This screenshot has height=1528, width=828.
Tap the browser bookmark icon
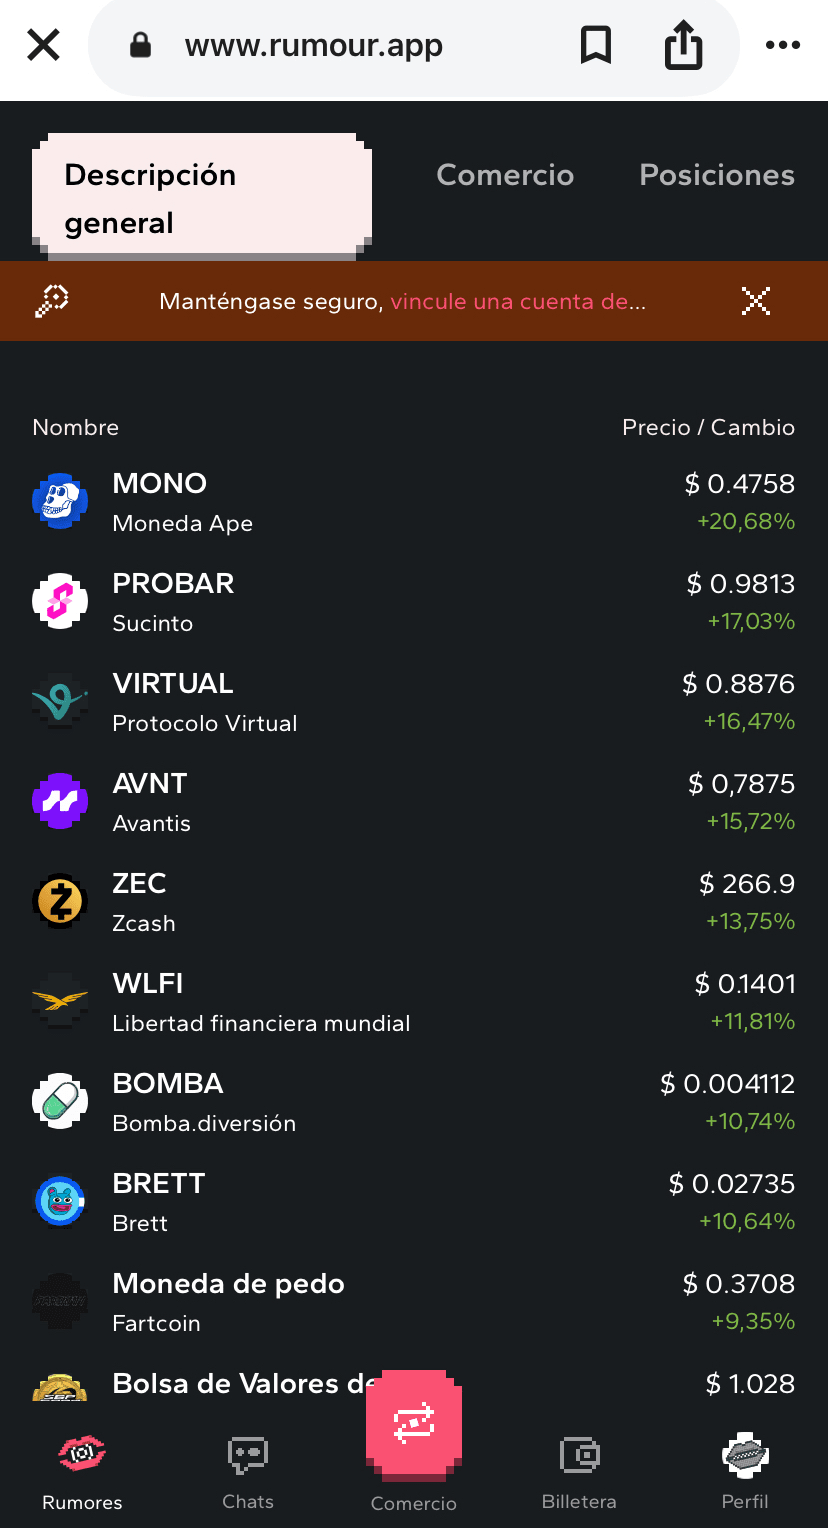596,45
